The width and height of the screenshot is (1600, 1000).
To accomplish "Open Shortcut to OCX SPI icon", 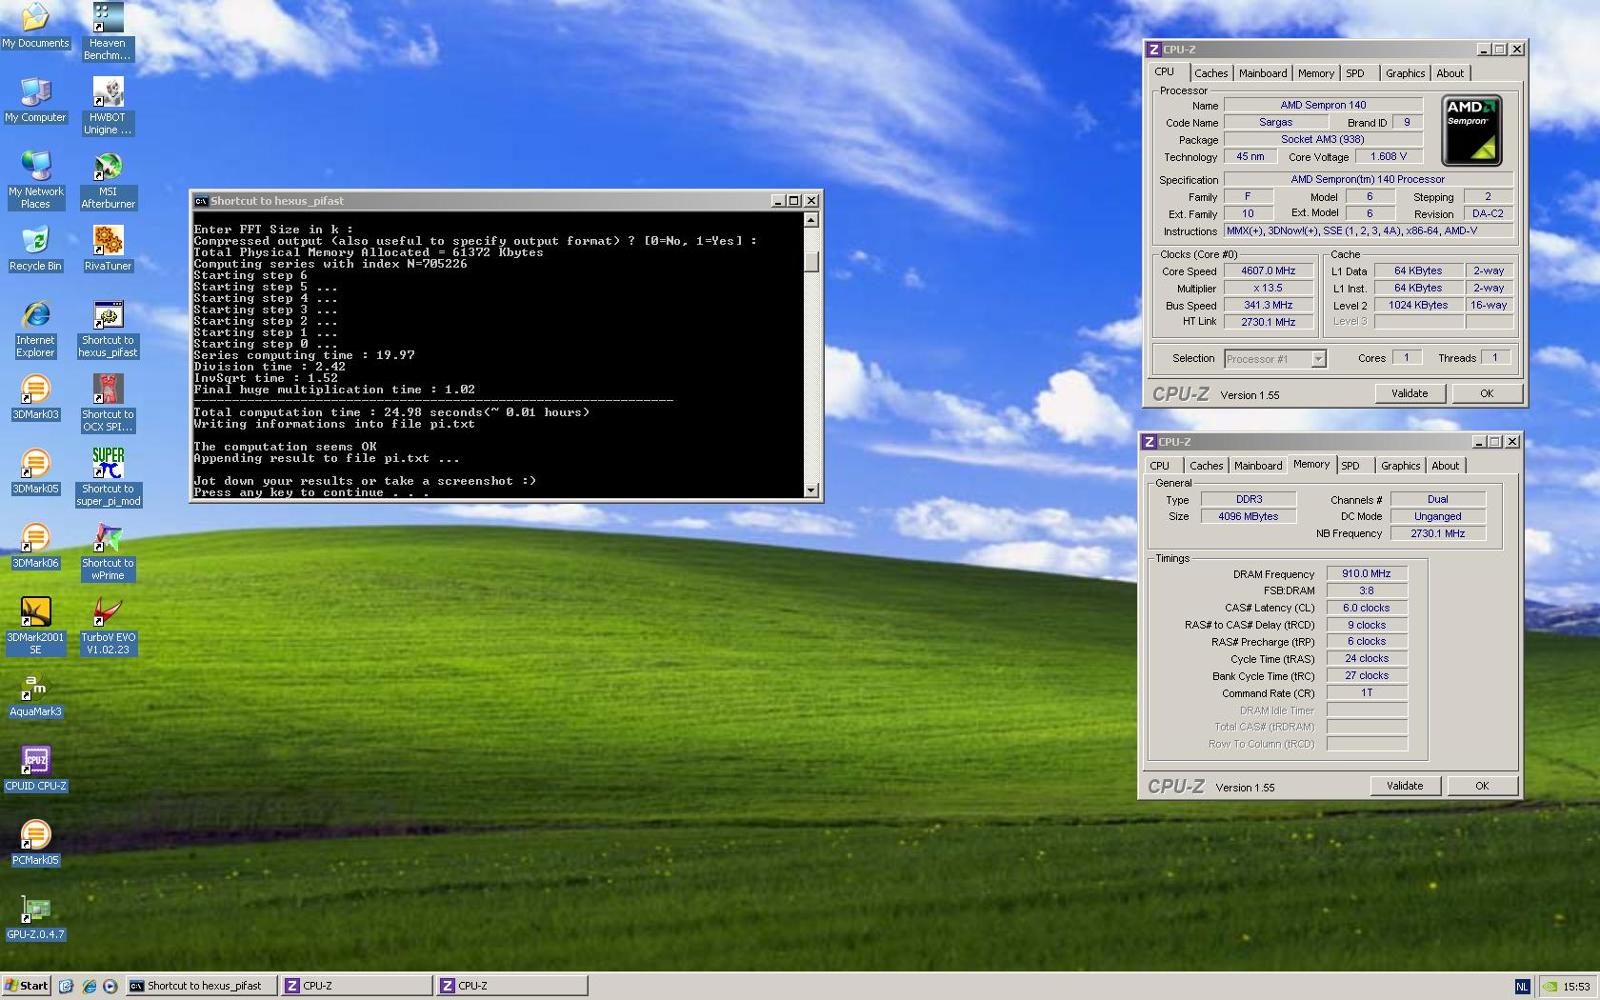I will pos(107,403).
